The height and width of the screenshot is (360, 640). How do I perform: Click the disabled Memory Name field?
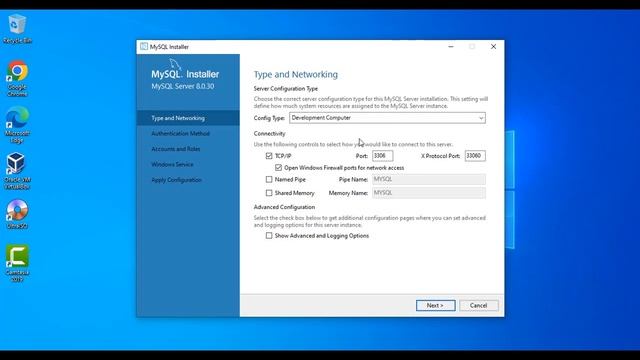point(429,193)
